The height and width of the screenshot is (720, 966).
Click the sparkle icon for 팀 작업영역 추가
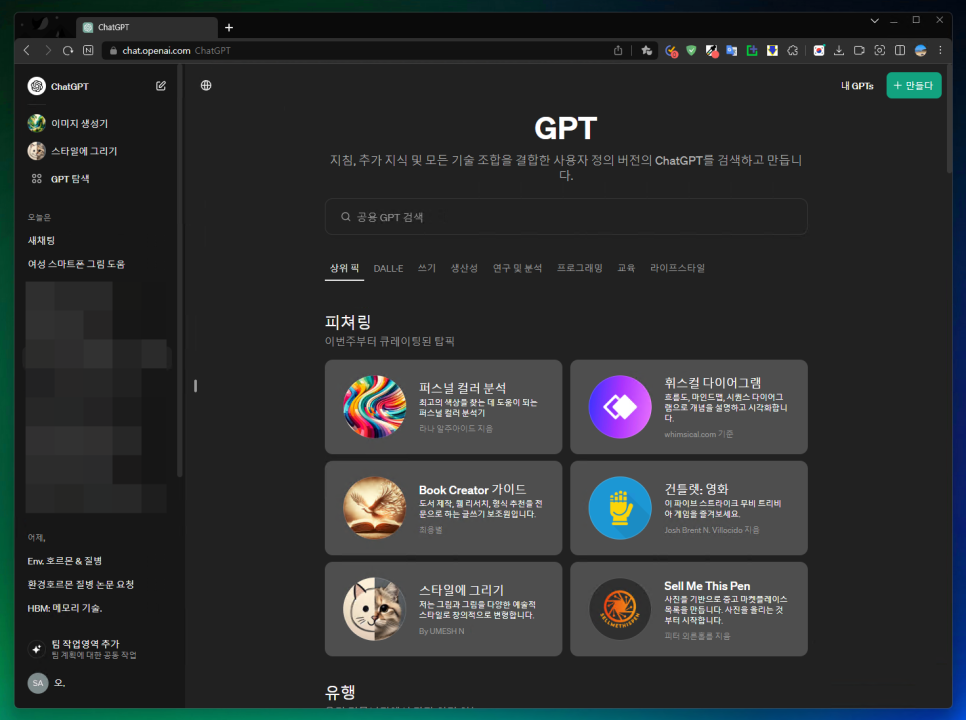click(x=36, y=649)
